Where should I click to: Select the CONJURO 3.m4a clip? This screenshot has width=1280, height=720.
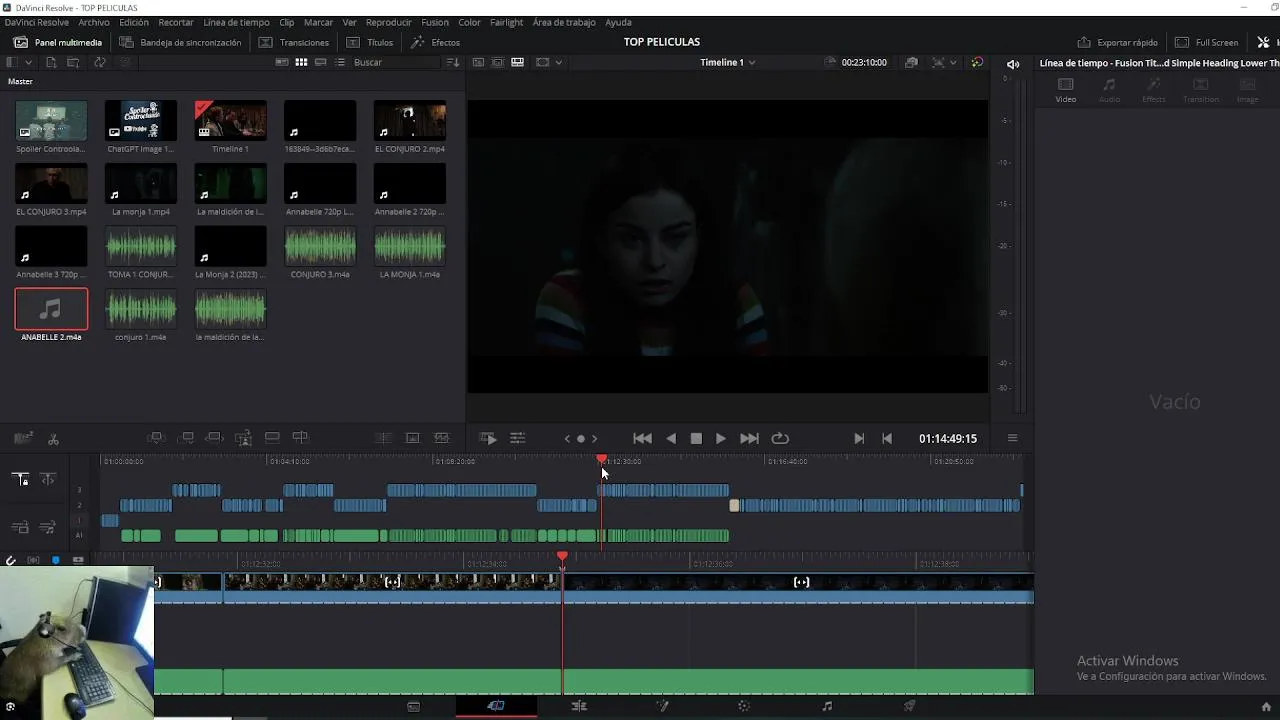pos(320,252)
